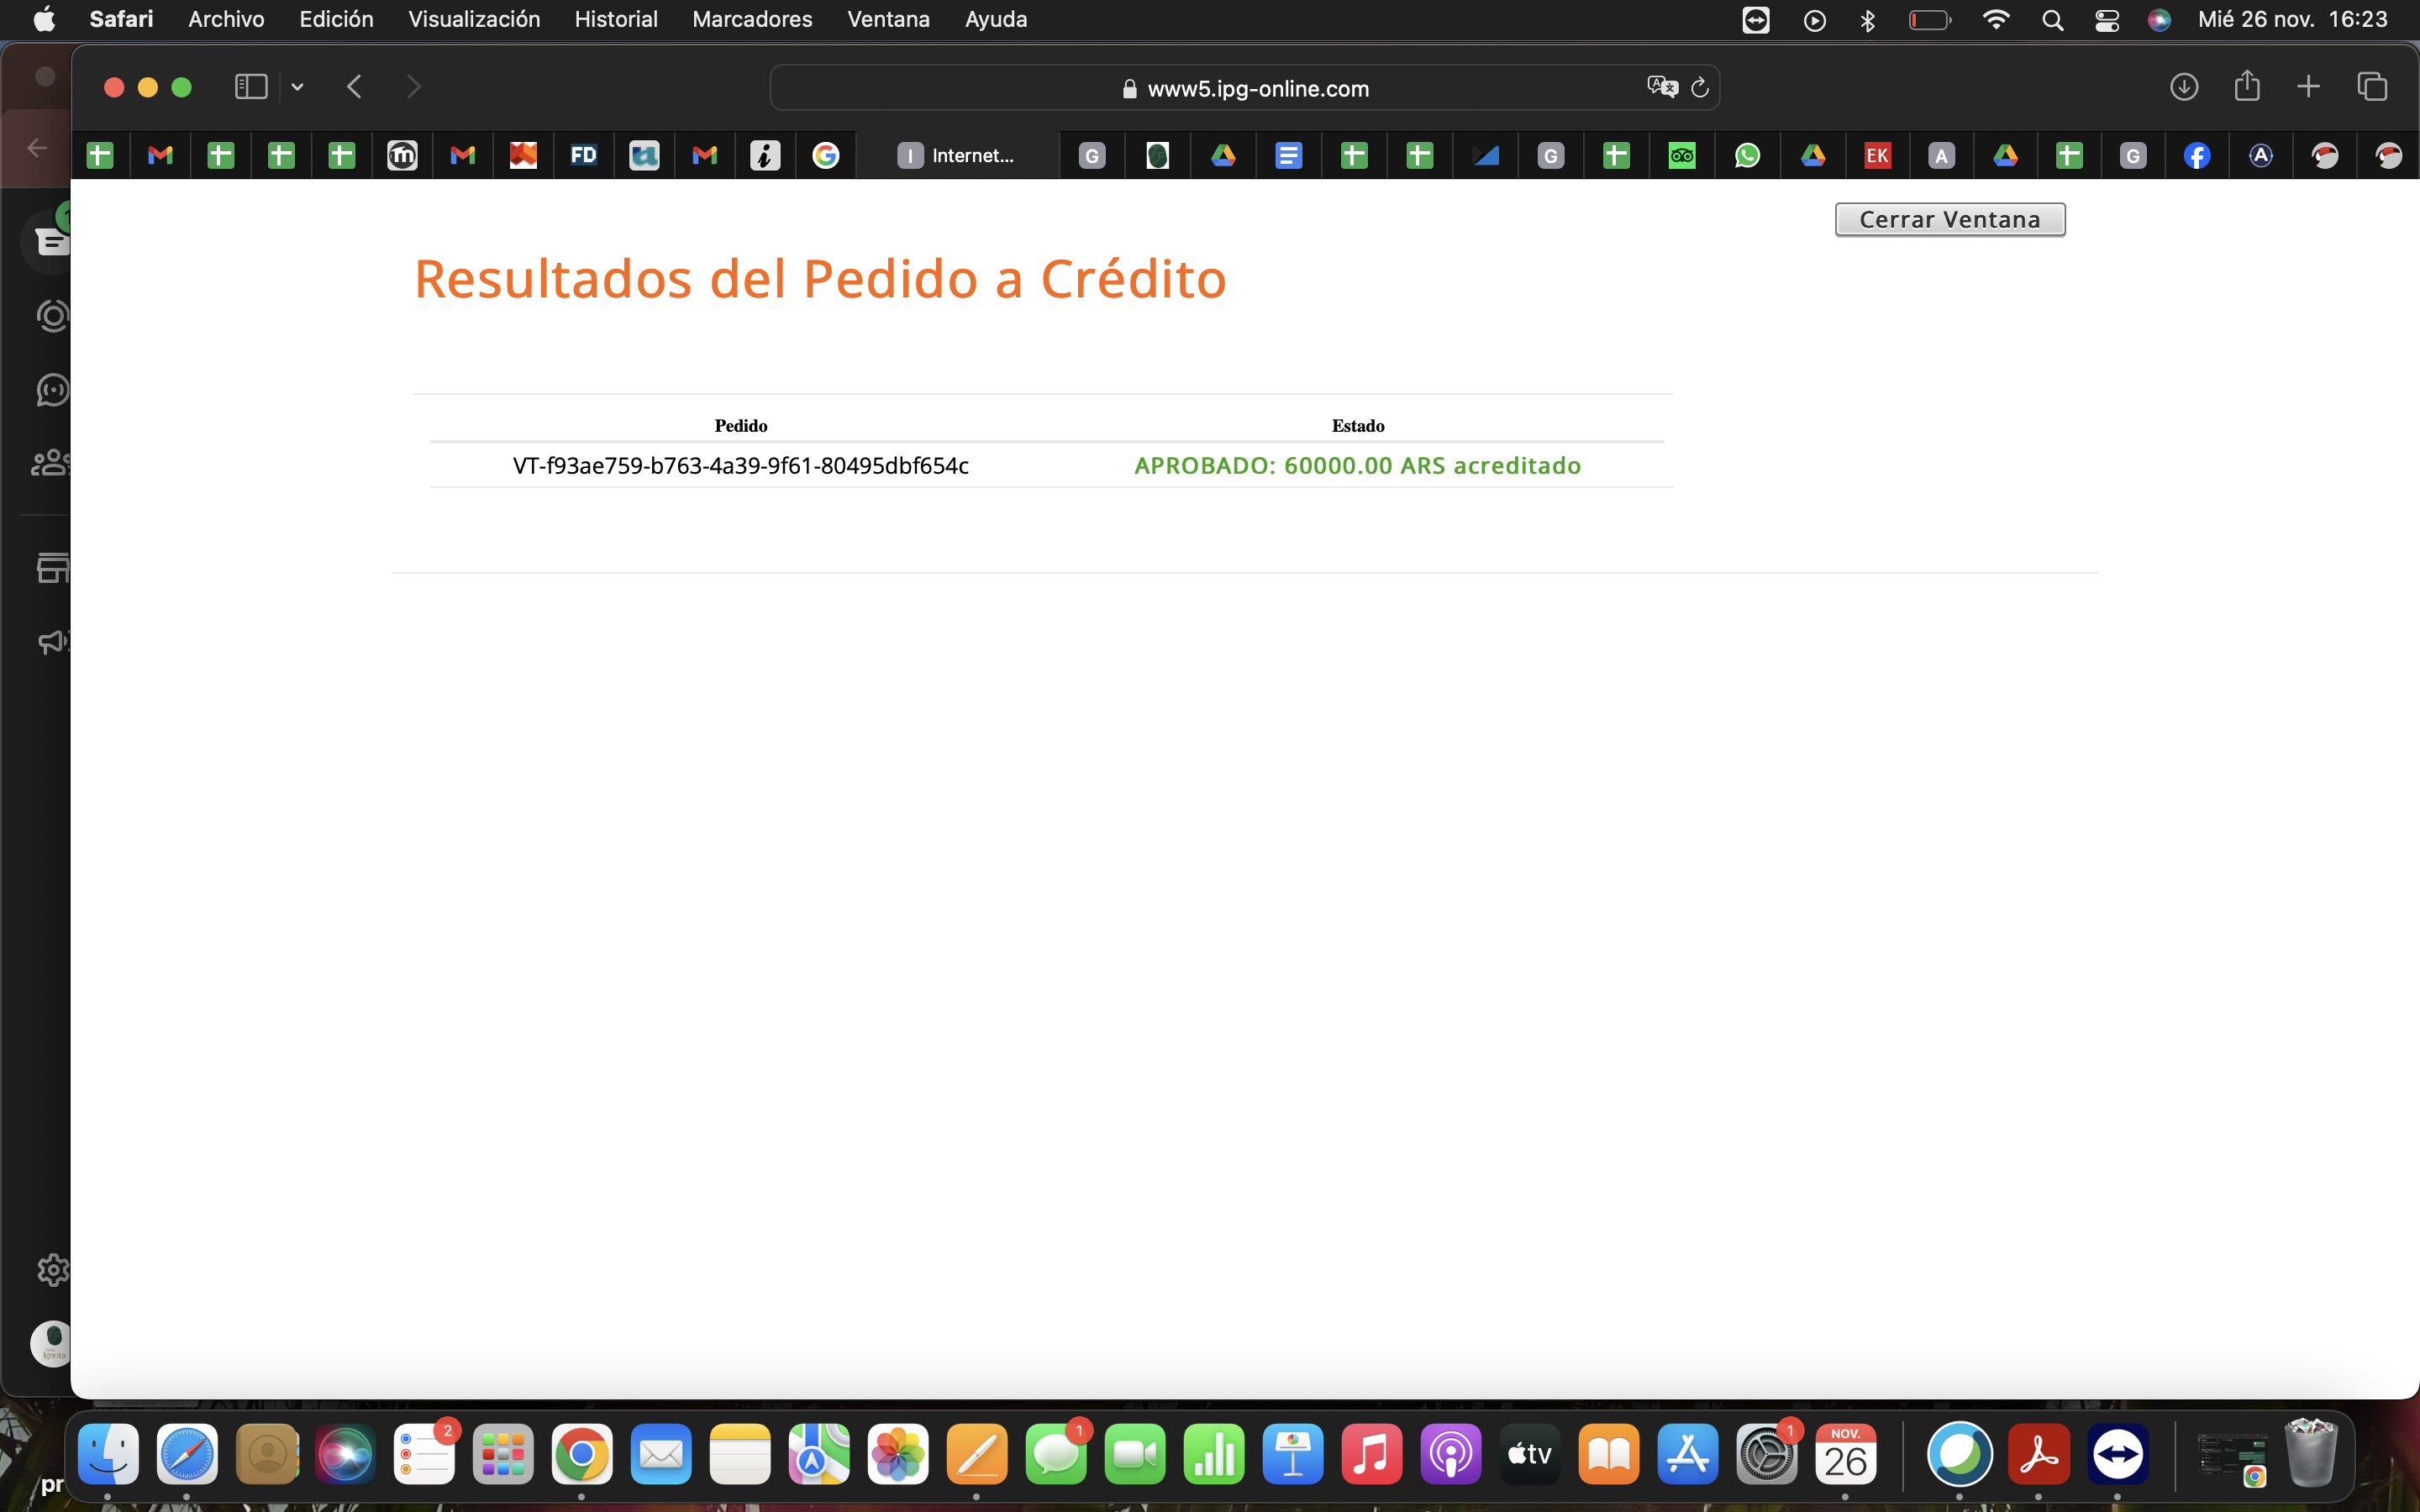
Task: Open the Marcadores menu
Action: 752,19
